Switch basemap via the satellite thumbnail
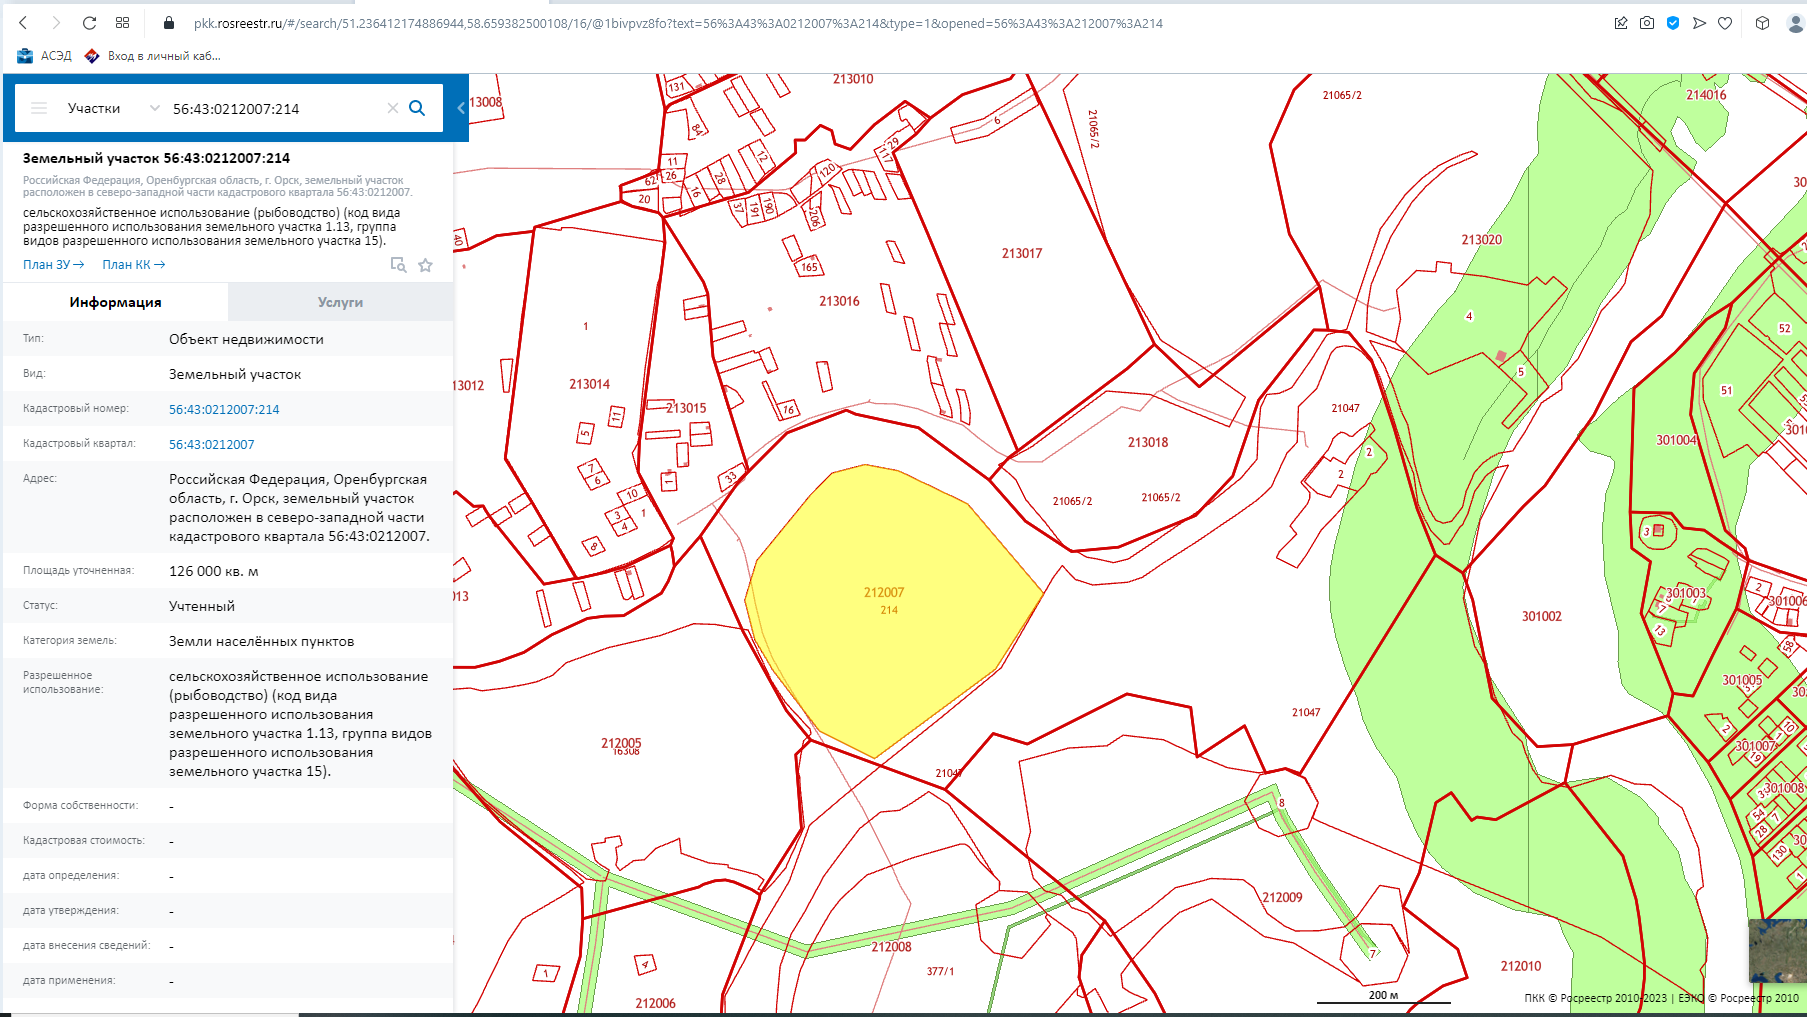The width and height of the screenshot is (1807, 1017). click(1777, 951)
